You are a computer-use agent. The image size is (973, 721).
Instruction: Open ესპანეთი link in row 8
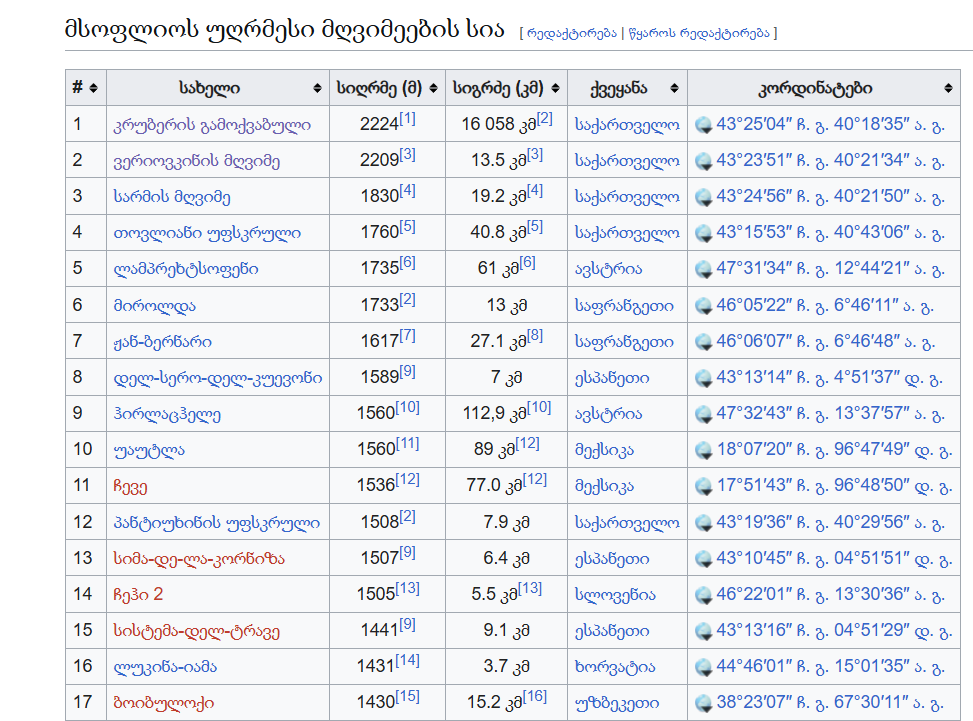click(612, 378)
